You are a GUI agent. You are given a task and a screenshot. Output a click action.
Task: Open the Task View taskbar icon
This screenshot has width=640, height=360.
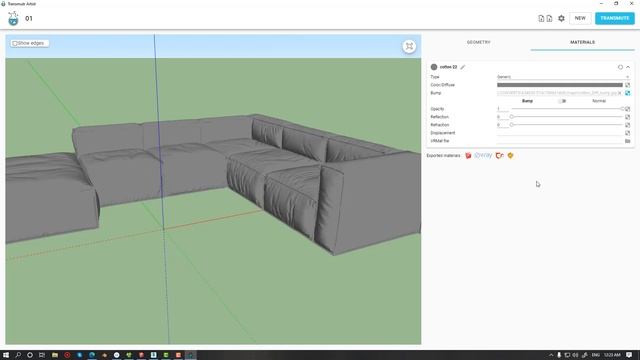(x=42, y=355)
